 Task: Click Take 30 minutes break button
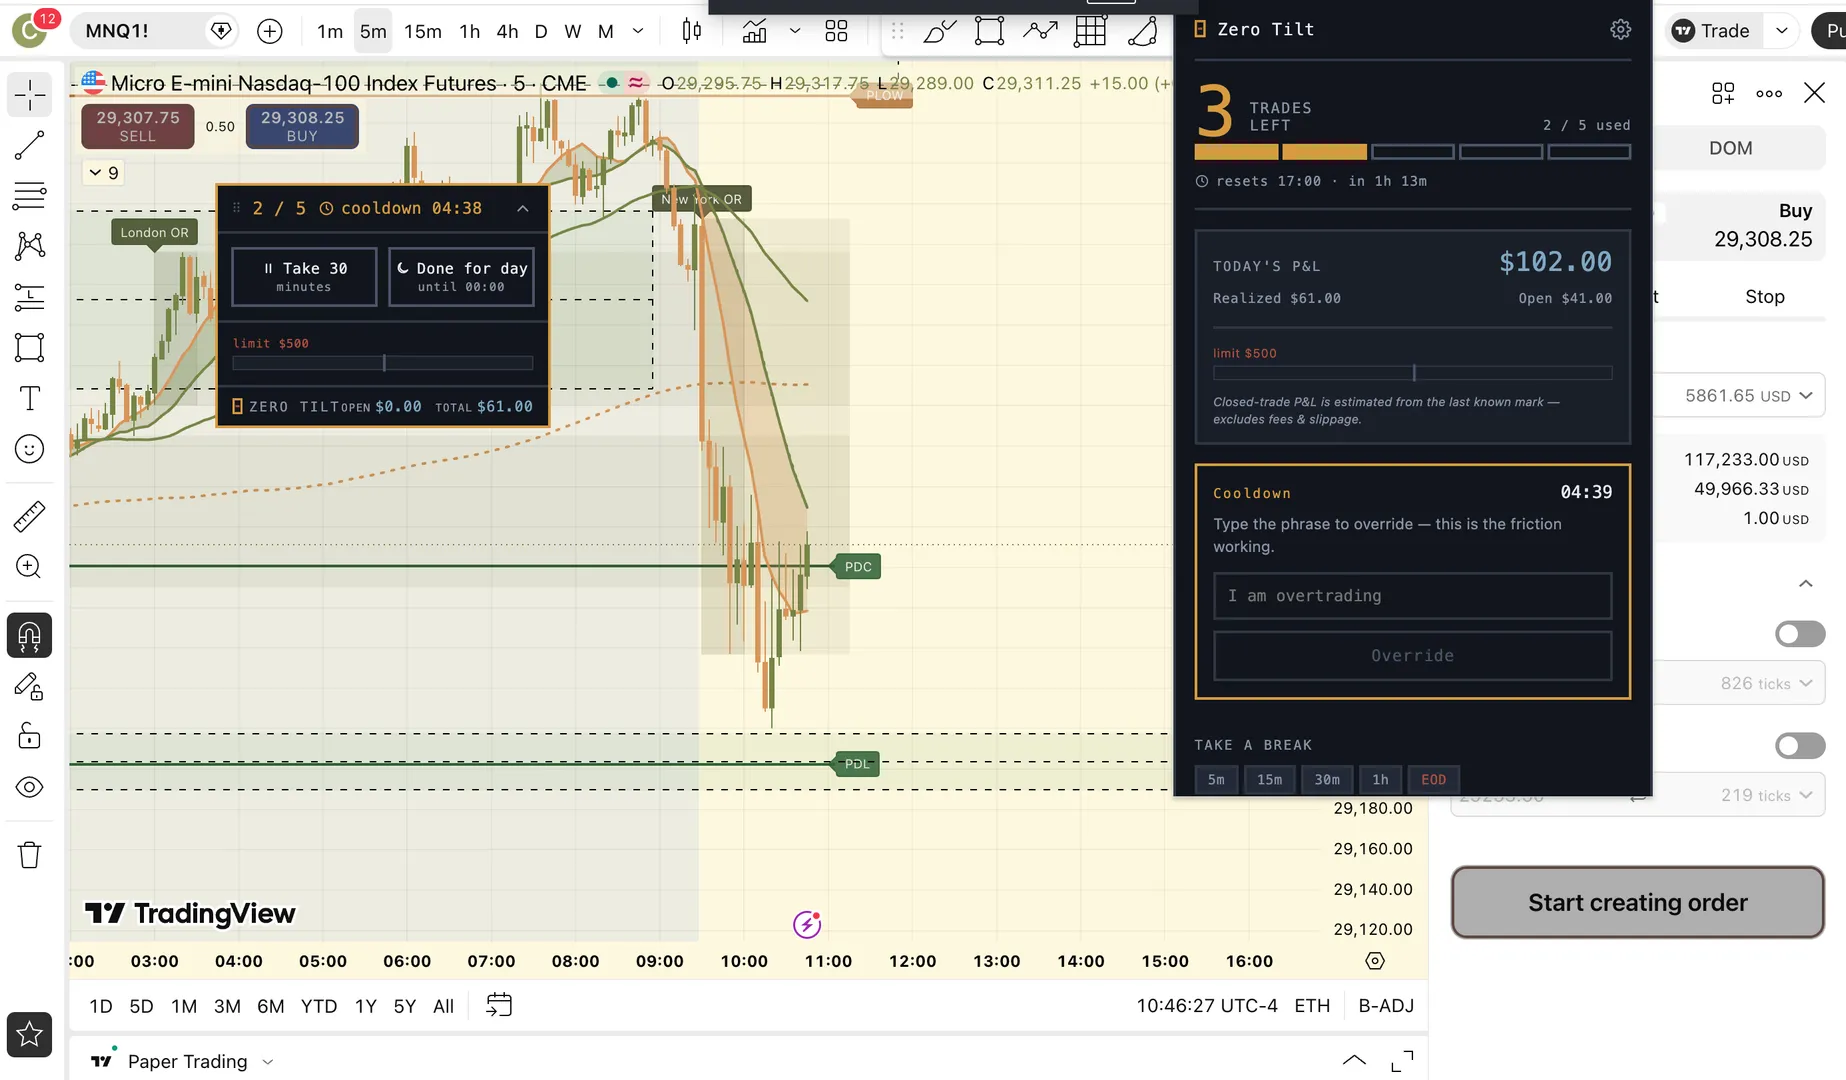pyautogui.click(x=304, y=277)
